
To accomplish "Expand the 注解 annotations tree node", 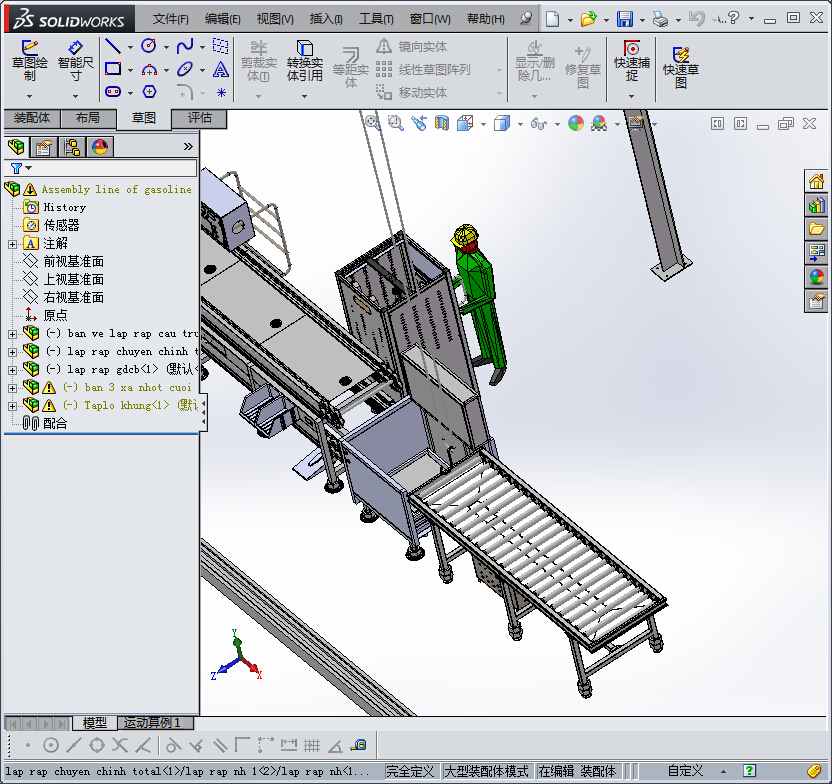I will pyautogui.click(x=12, y=243).
